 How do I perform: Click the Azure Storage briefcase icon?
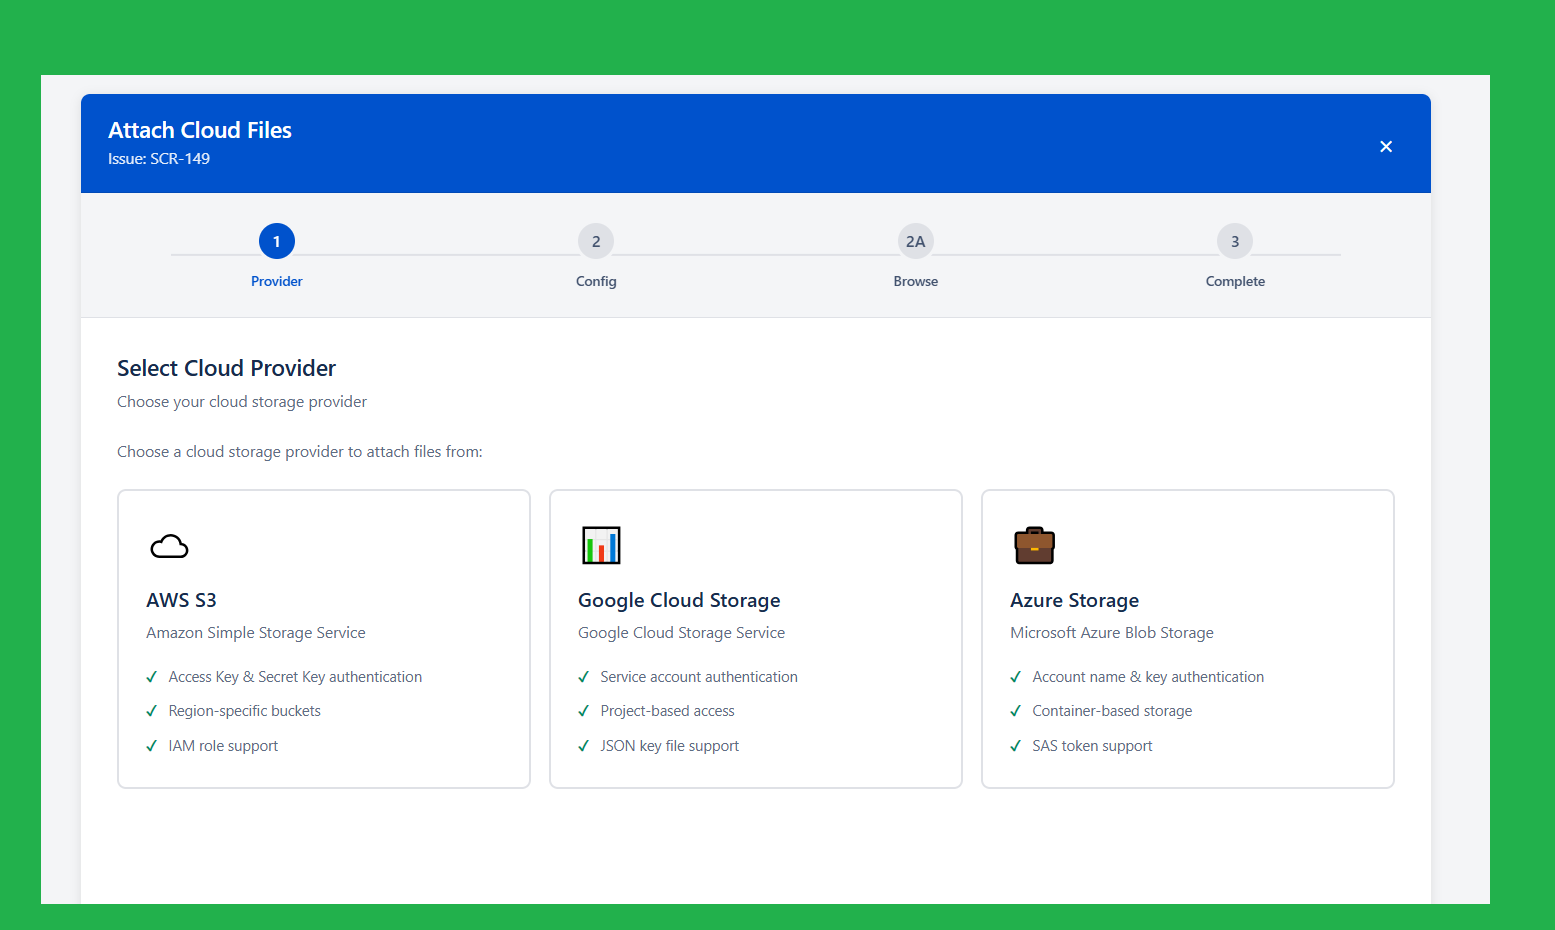pos(1034,545)
